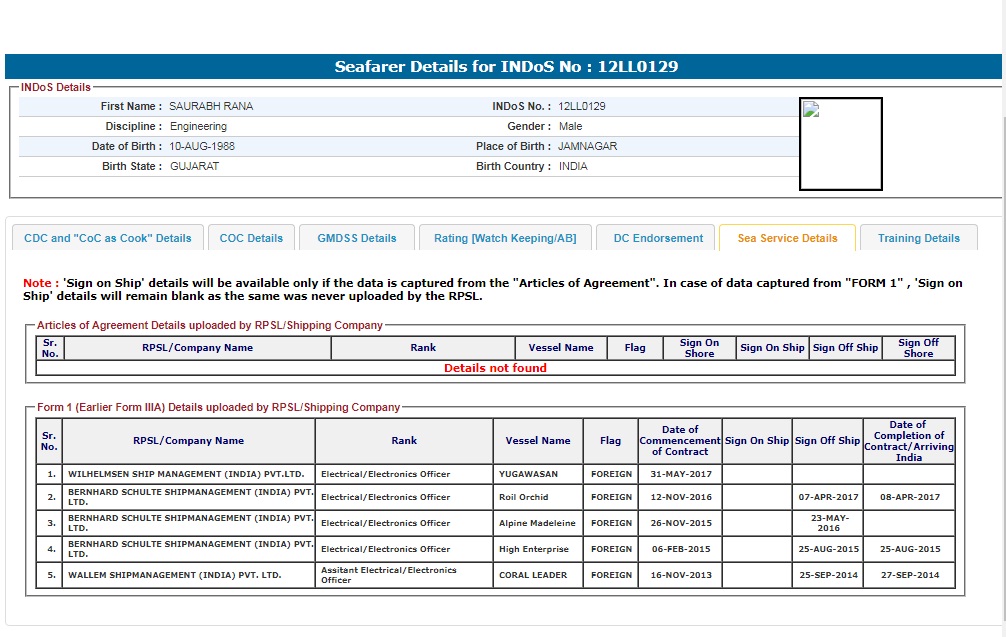Click the broken seafarer photo image
The width and height of the screenshot is (1006, 637).
pos(840,143)
